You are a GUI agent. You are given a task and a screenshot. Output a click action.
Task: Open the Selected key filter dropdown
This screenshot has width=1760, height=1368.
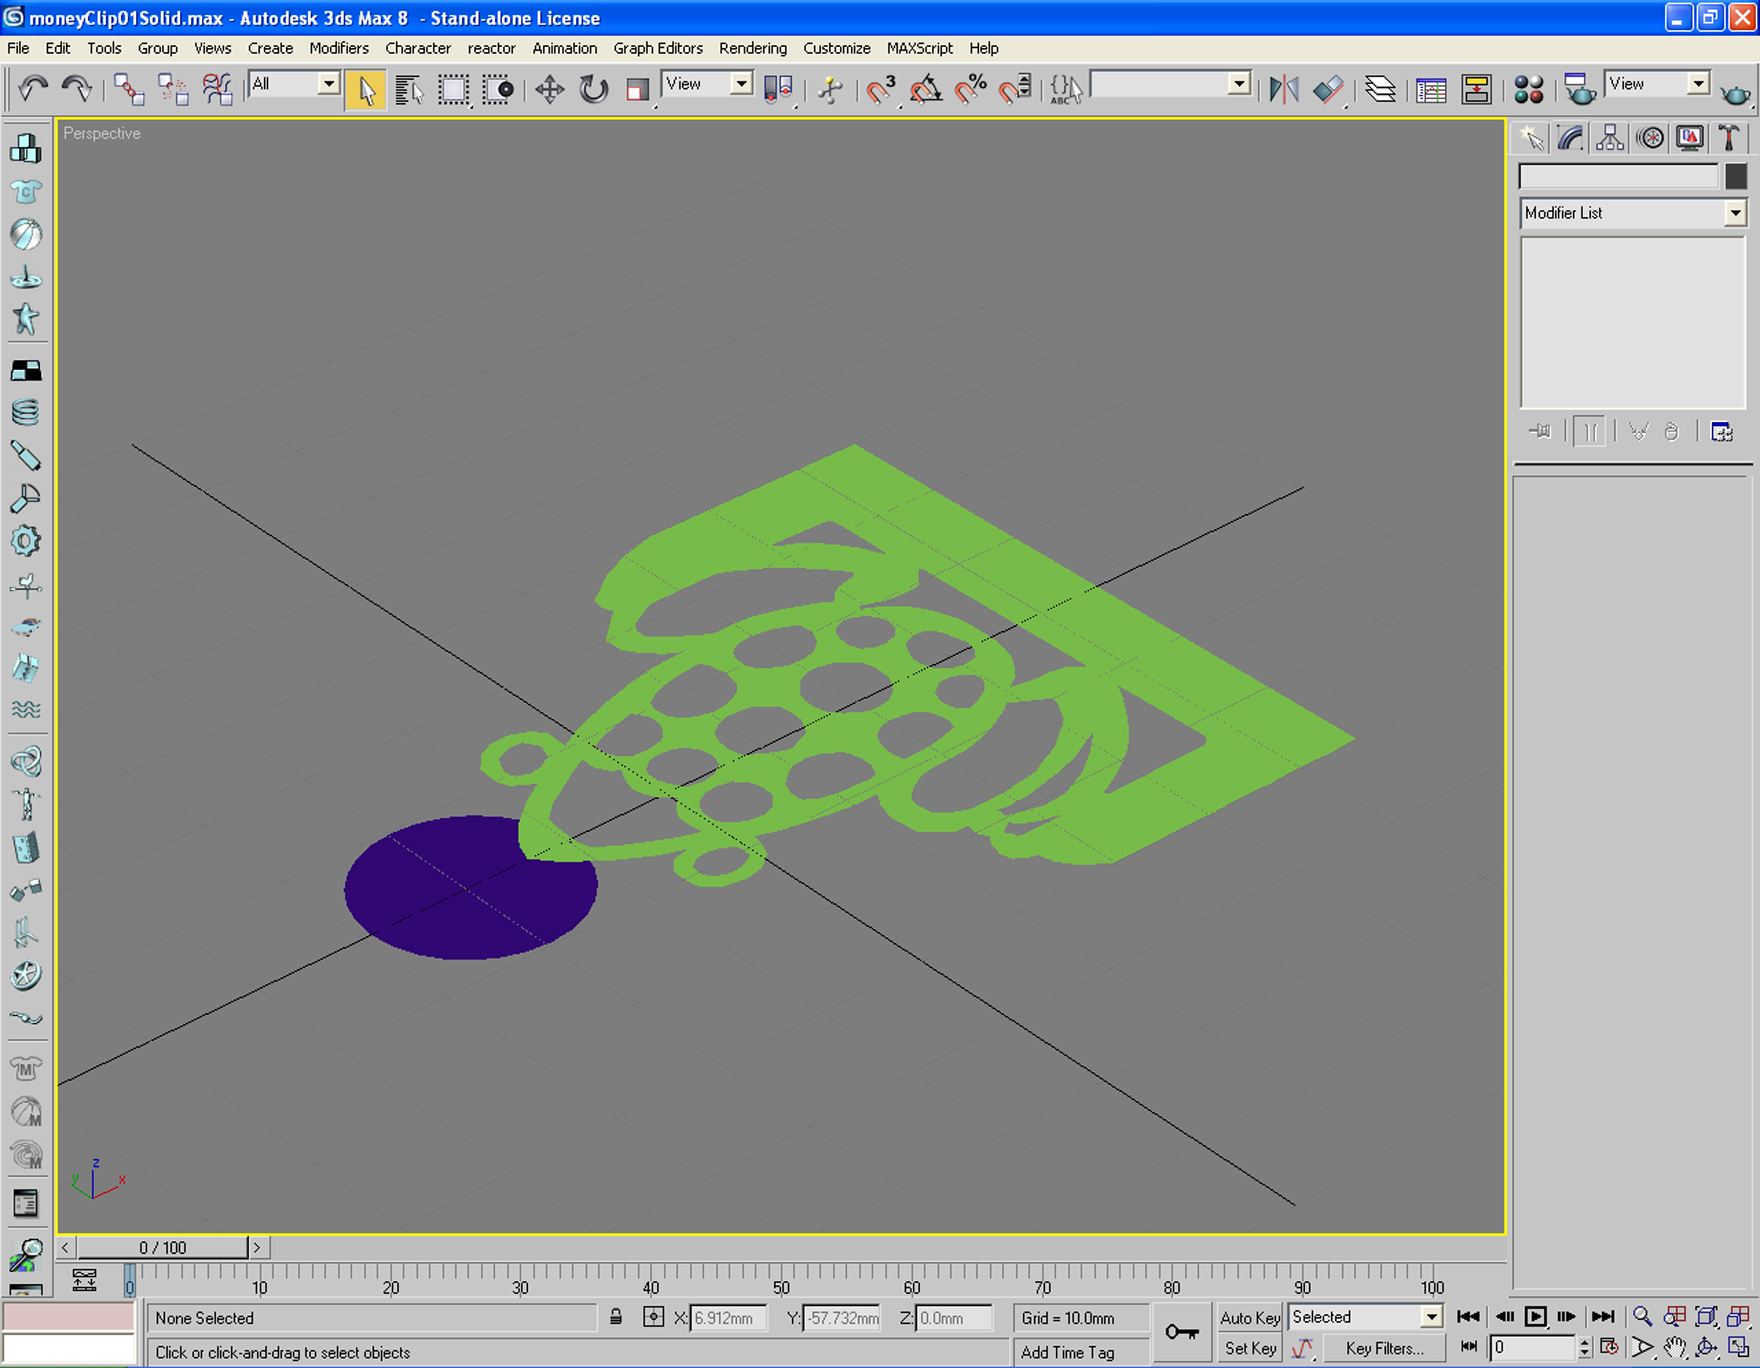1365,1317
